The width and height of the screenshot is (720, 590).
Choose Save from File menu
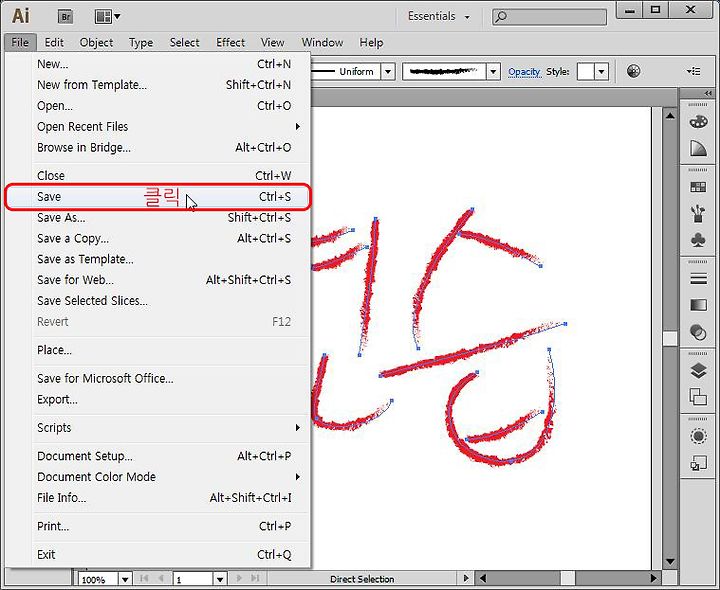(158, 197)
